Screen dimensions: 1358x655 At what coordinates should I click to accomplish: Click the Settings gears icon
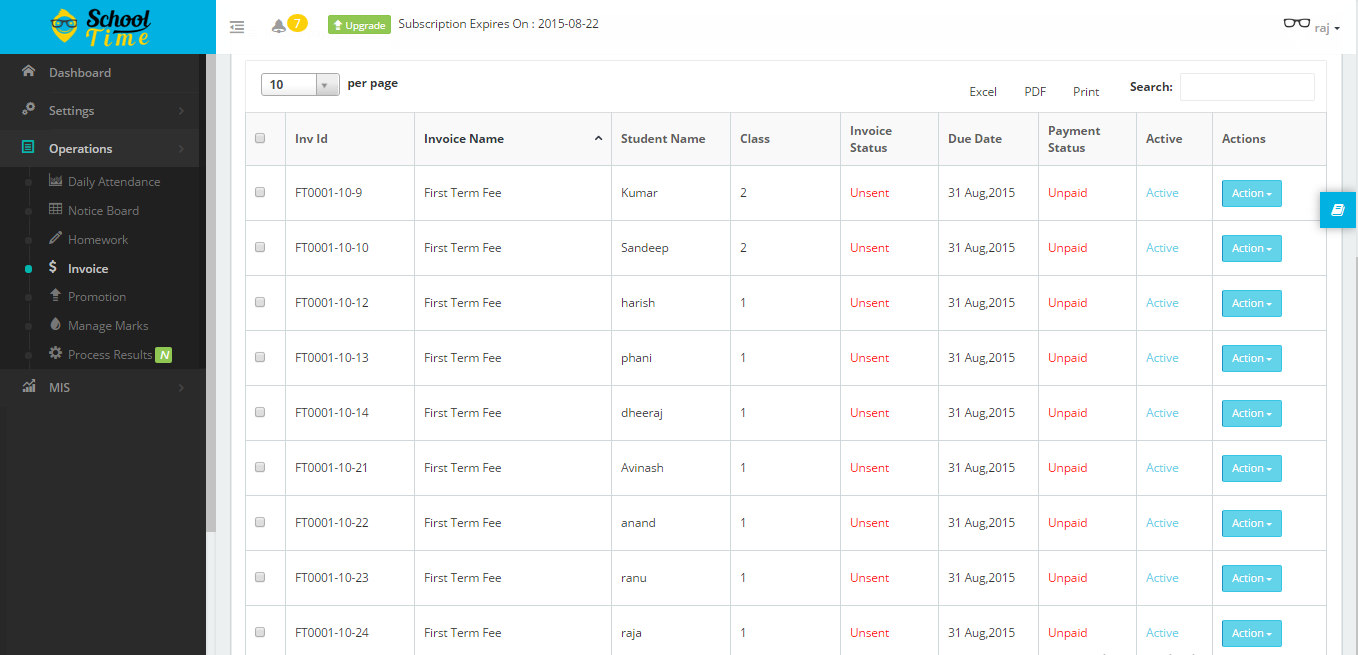(x=28, y=110)
